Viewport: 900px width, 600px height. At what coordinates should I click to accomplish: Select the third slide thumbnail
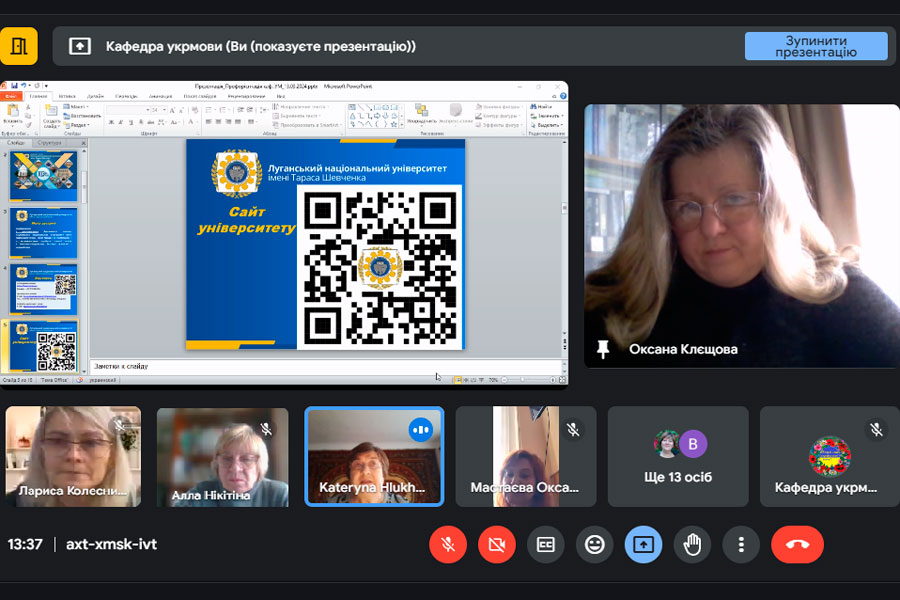point(44,233)
